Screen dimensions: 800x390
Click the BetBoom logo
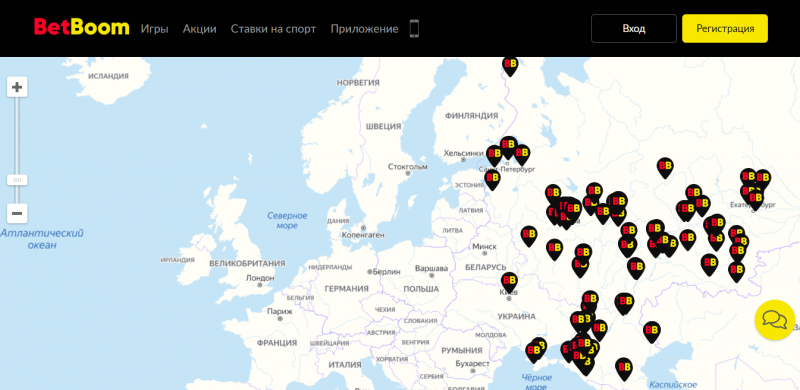point(82,28)
